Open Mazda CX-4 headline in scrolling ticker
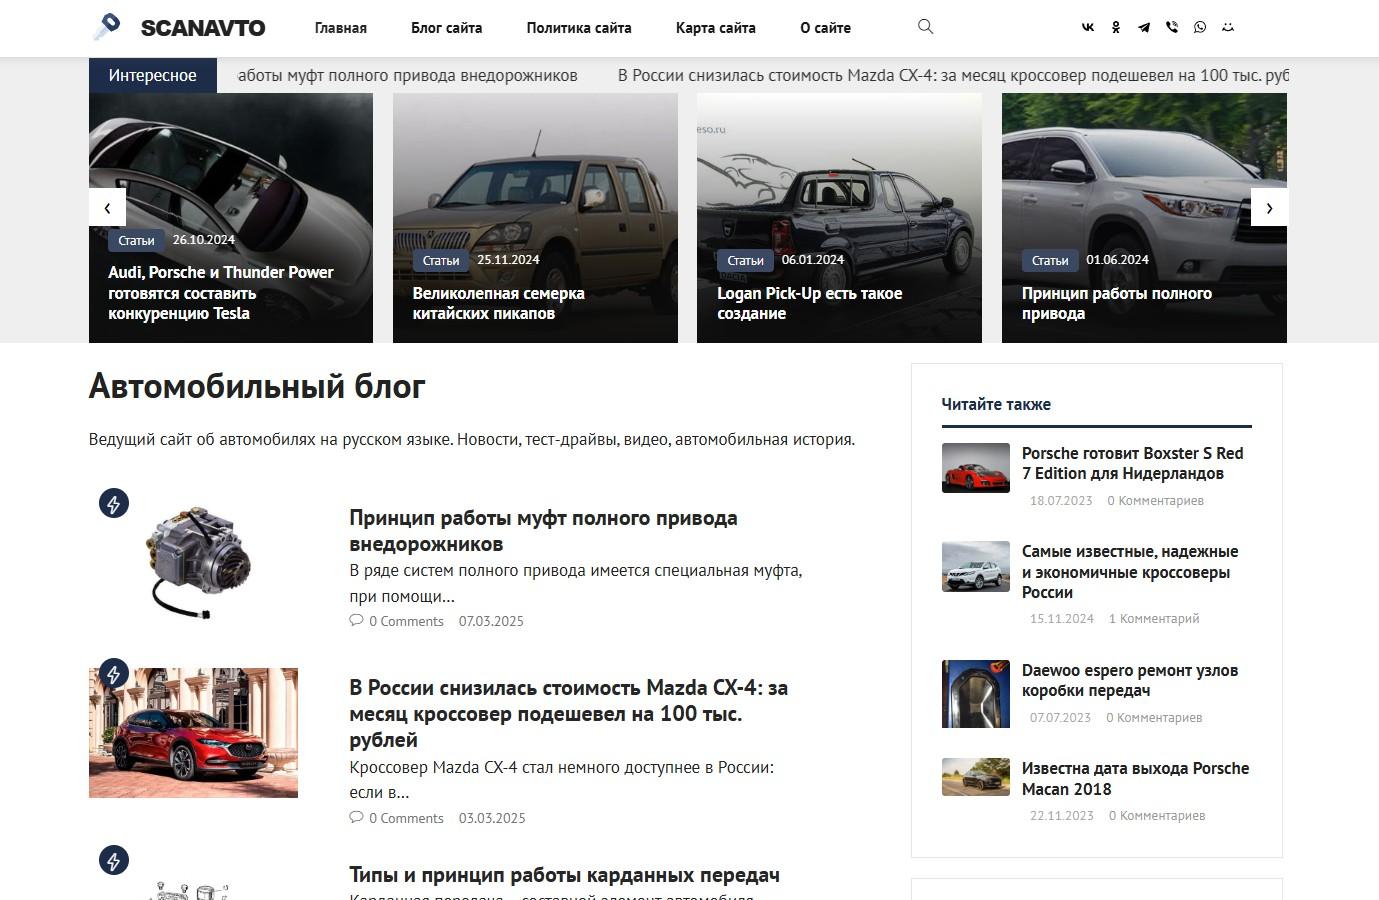The width and height of the screenshot is (1379, 900). pyautogui.click(x=953, y=75)
